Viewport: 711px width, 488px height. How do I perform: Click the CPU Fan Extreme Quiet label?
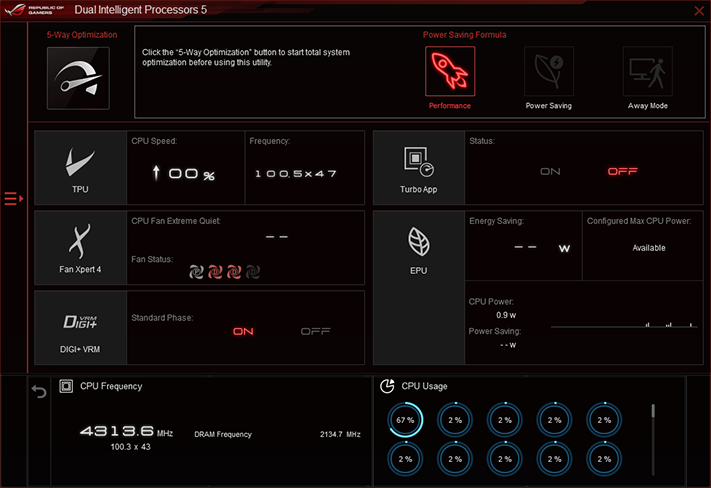coord(176,221)
